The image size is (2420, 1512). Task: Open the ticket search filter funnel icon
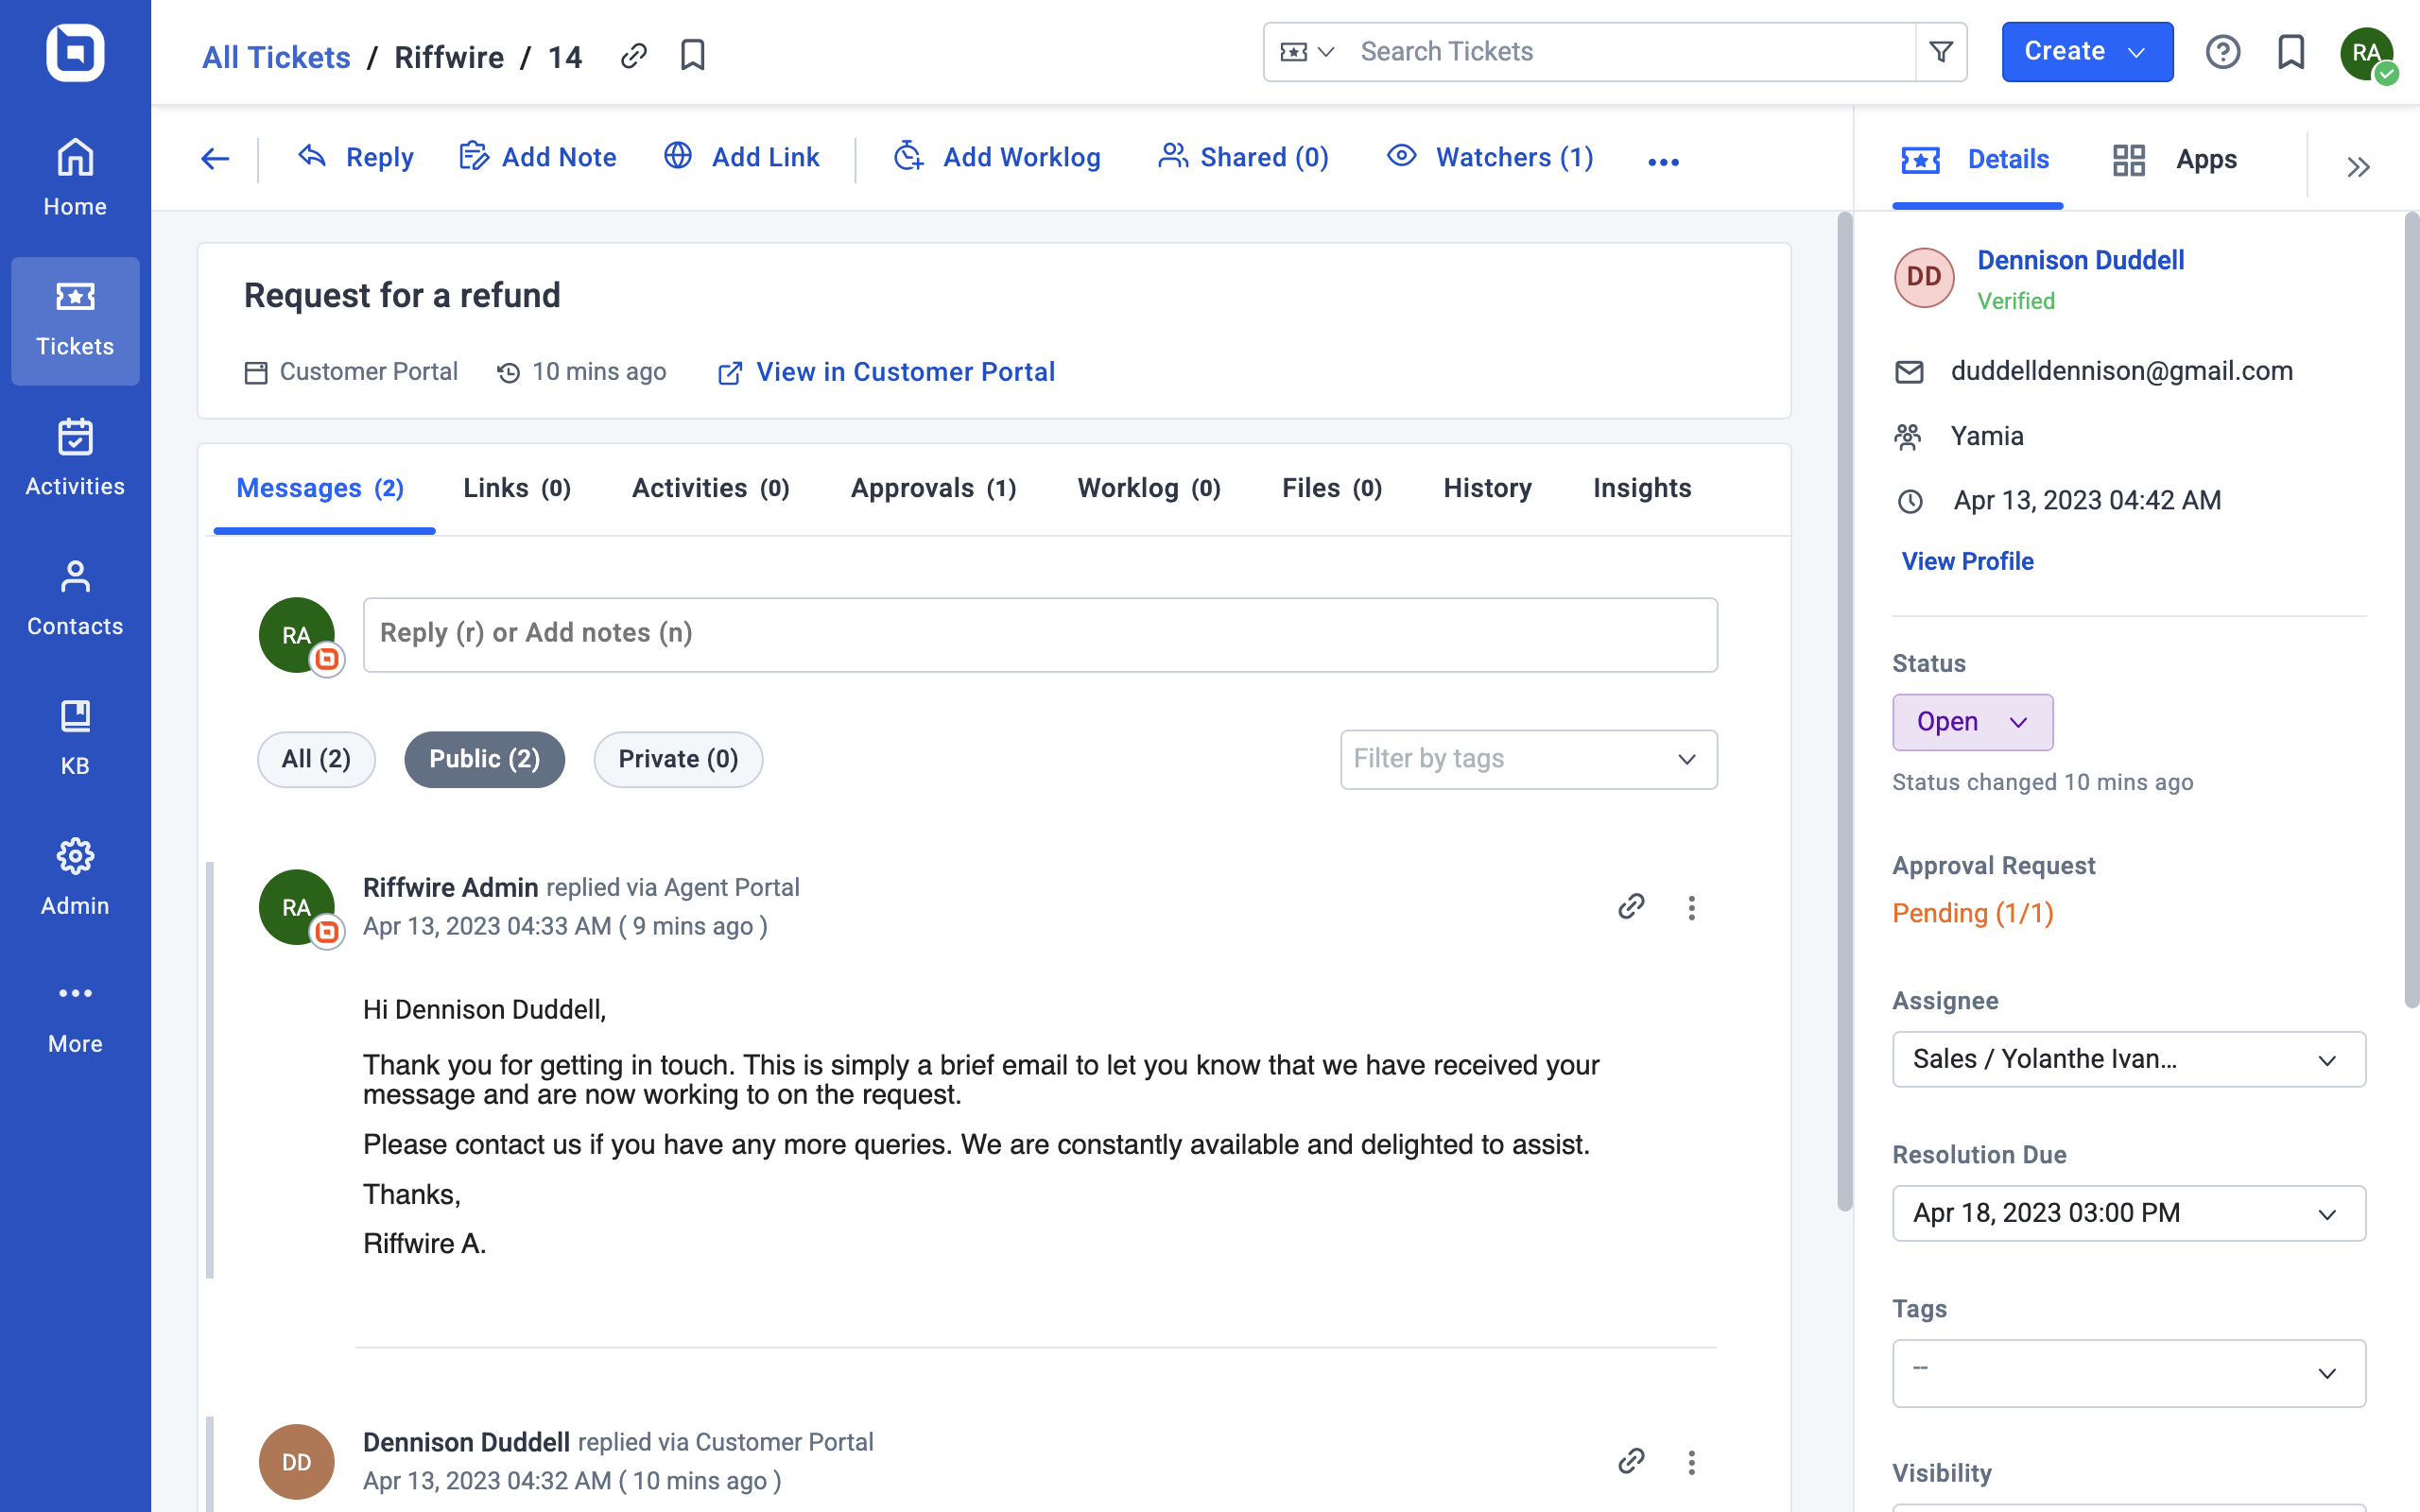(x=1939, y=51)
